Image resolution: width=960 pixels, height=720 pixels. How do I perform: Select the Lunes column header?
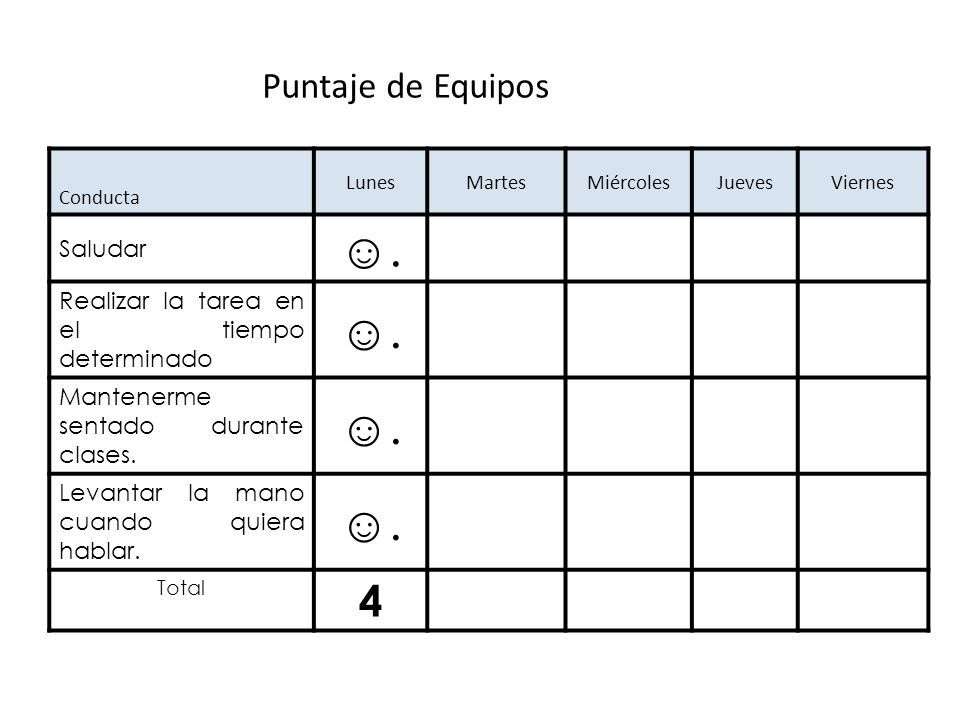tap(370, 182)
